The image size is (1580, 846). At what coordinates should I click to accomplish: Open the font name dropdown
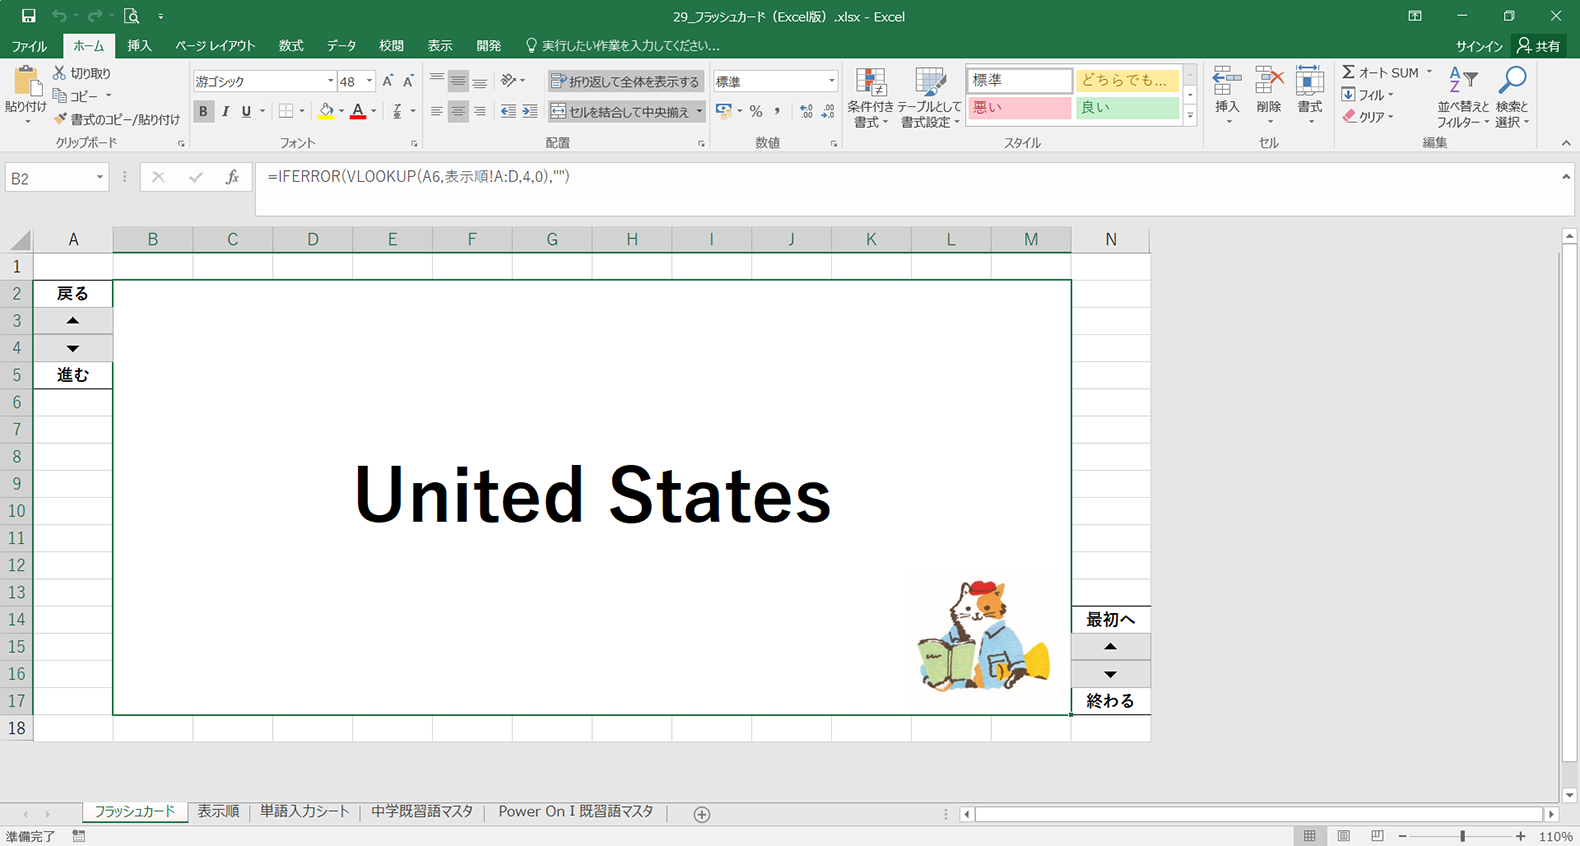(x=330, y=81)
